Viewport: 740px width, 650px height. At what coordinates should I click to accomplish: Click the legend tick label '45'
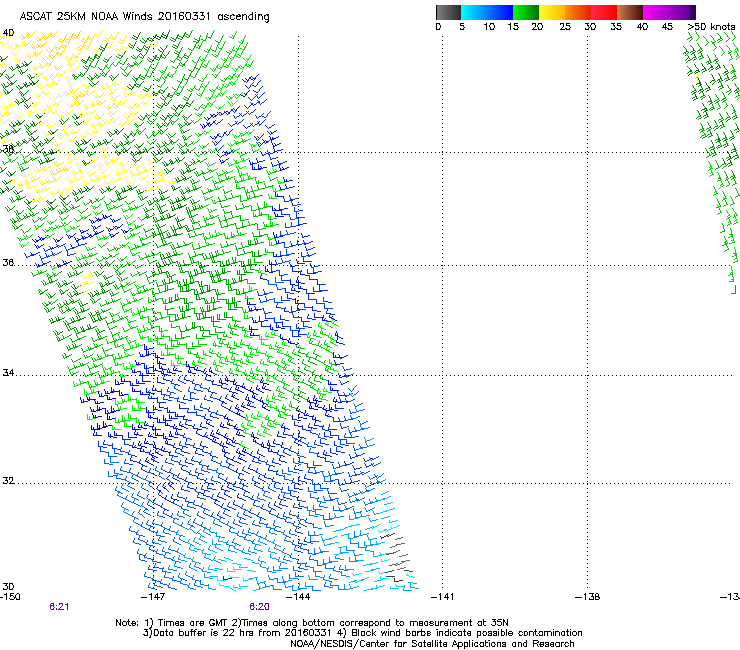(x=667, y=27)
